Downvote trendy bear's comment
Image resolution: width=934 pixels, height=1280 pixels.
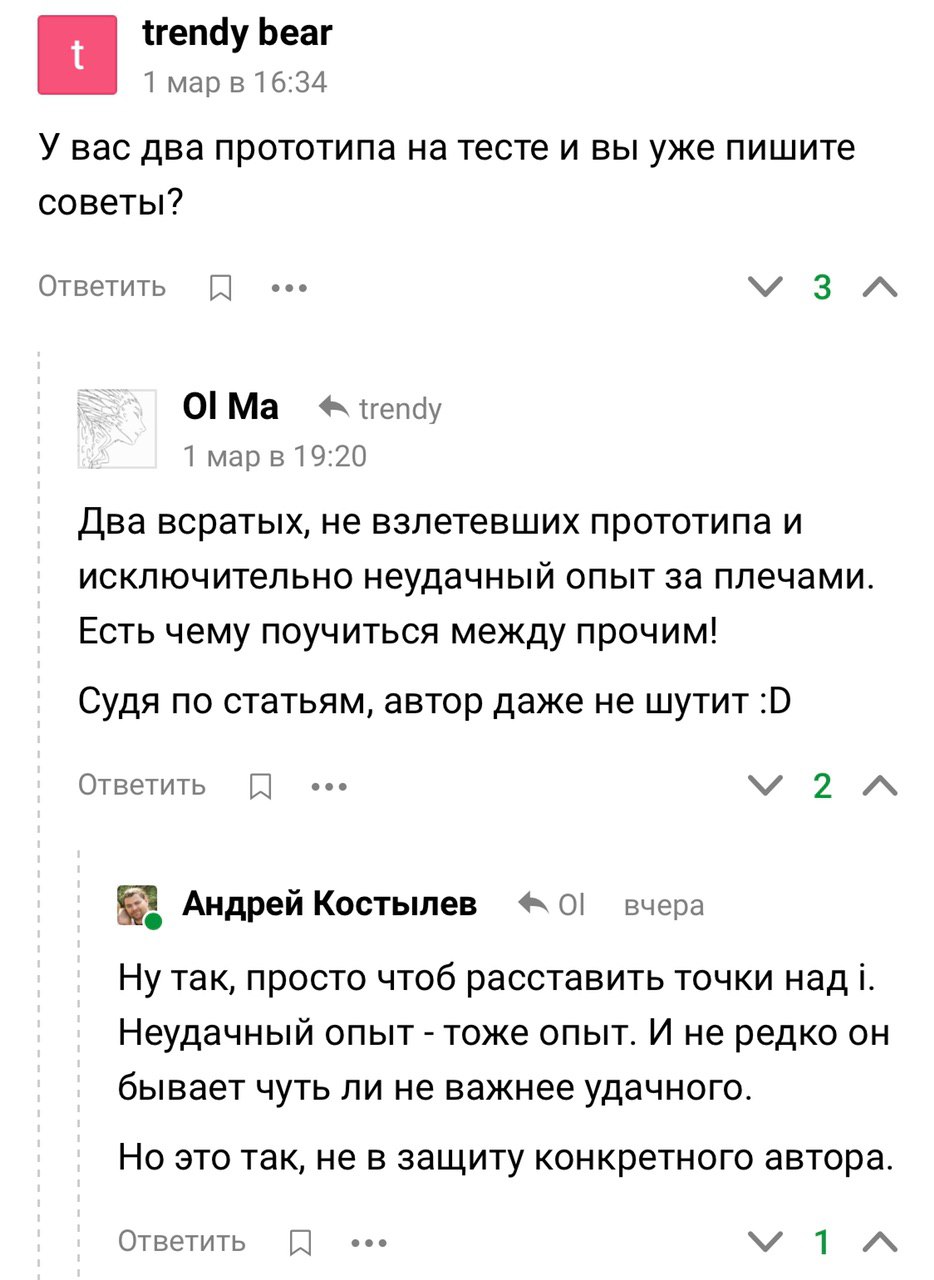pos(766,288)
